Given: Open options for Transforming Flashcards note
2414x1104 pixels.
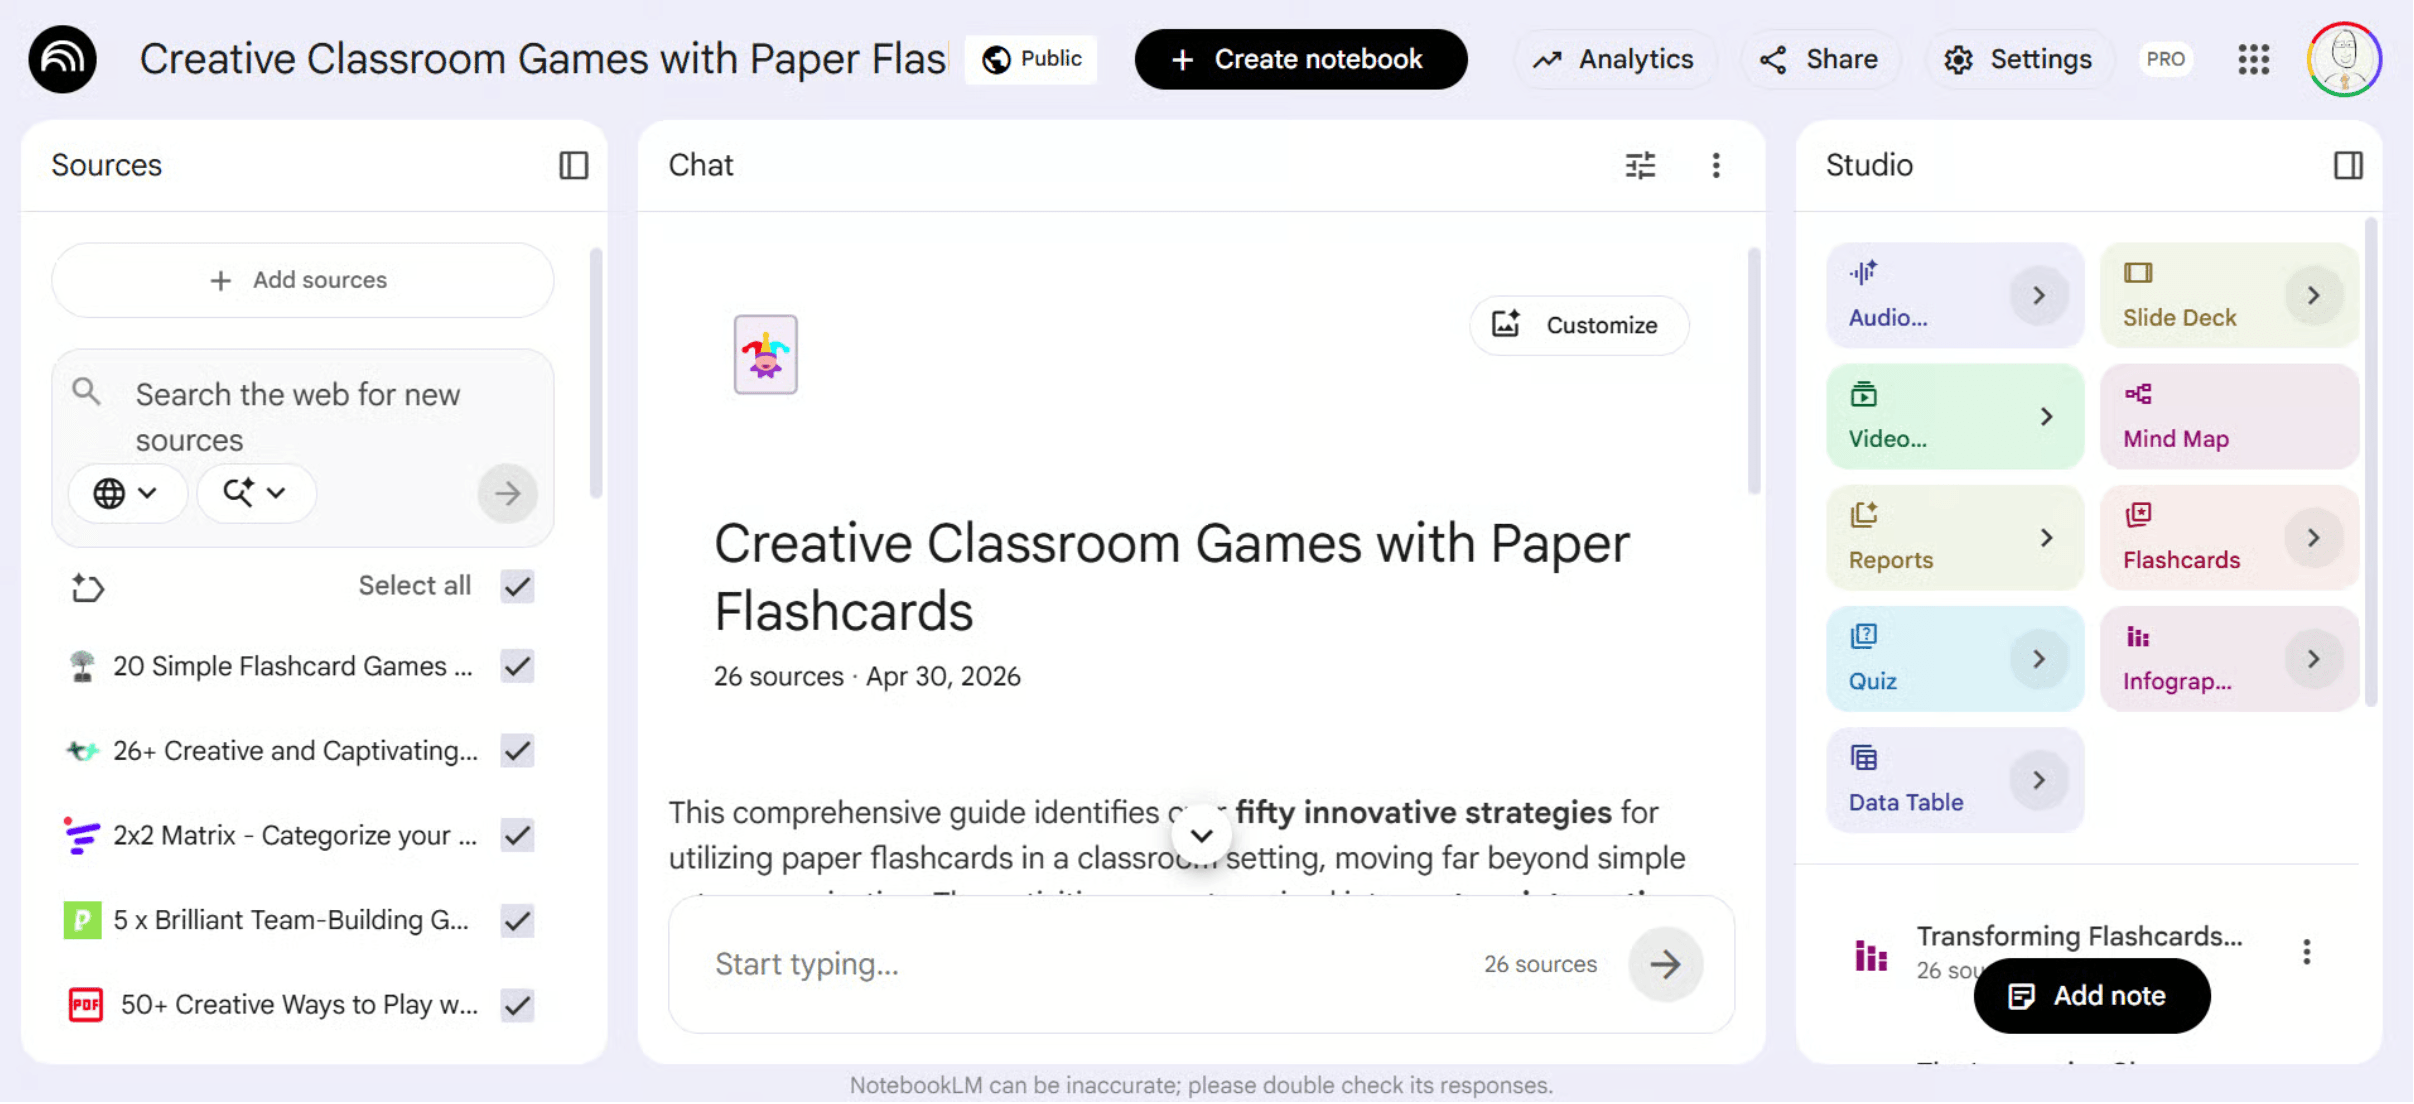Looking at the screenshot, I should click(2306, 951).
